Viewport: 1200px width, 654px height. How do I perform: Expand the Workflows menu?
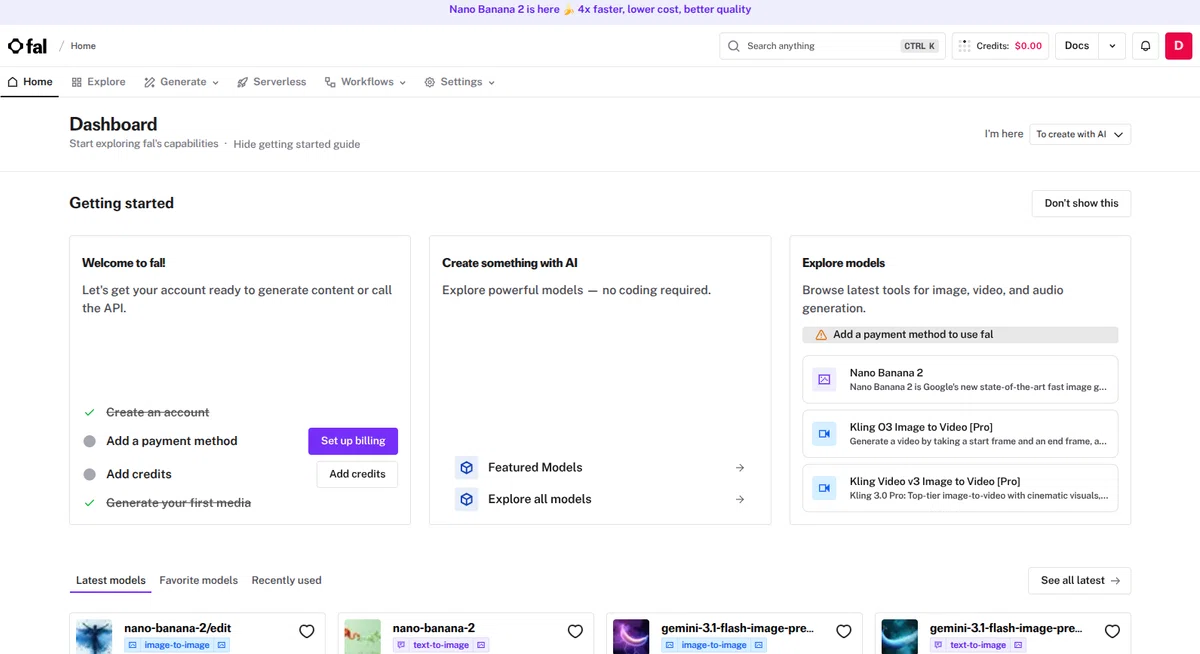[x=365, y=82]
